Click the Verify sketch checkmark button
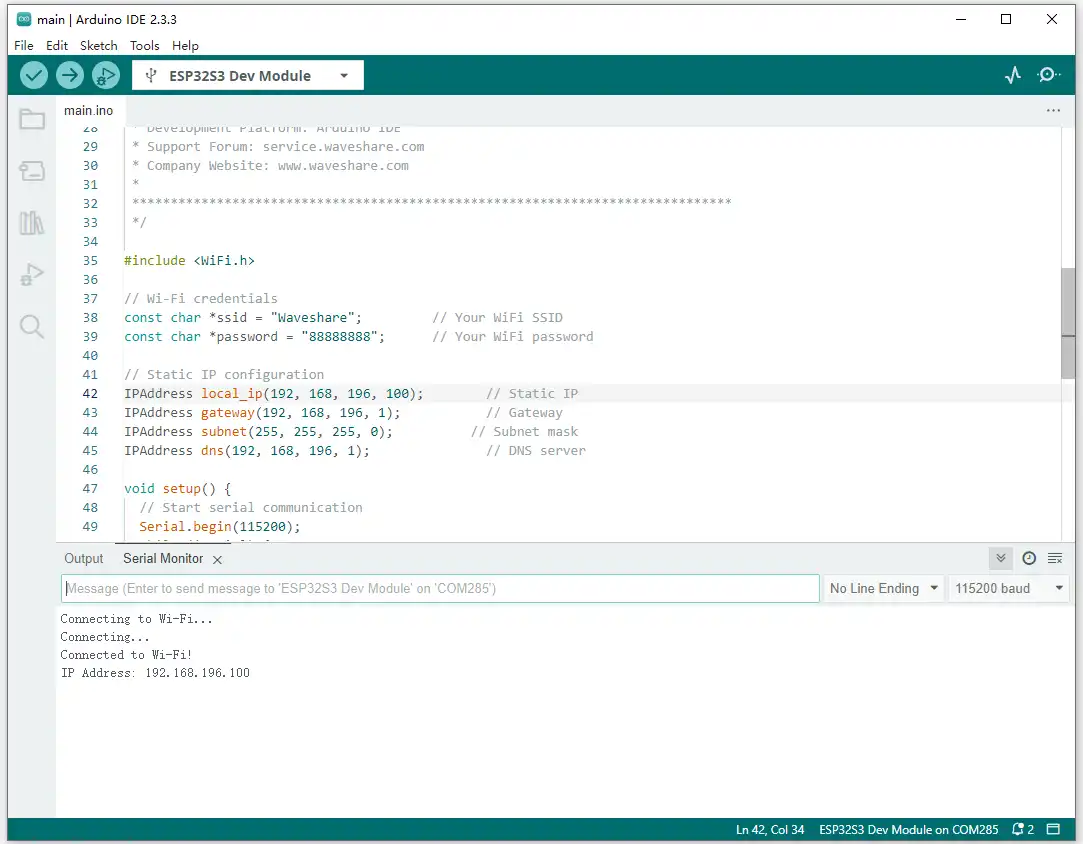The width and height of the screenshot is (1083, 844). click(x=33, y=75)
